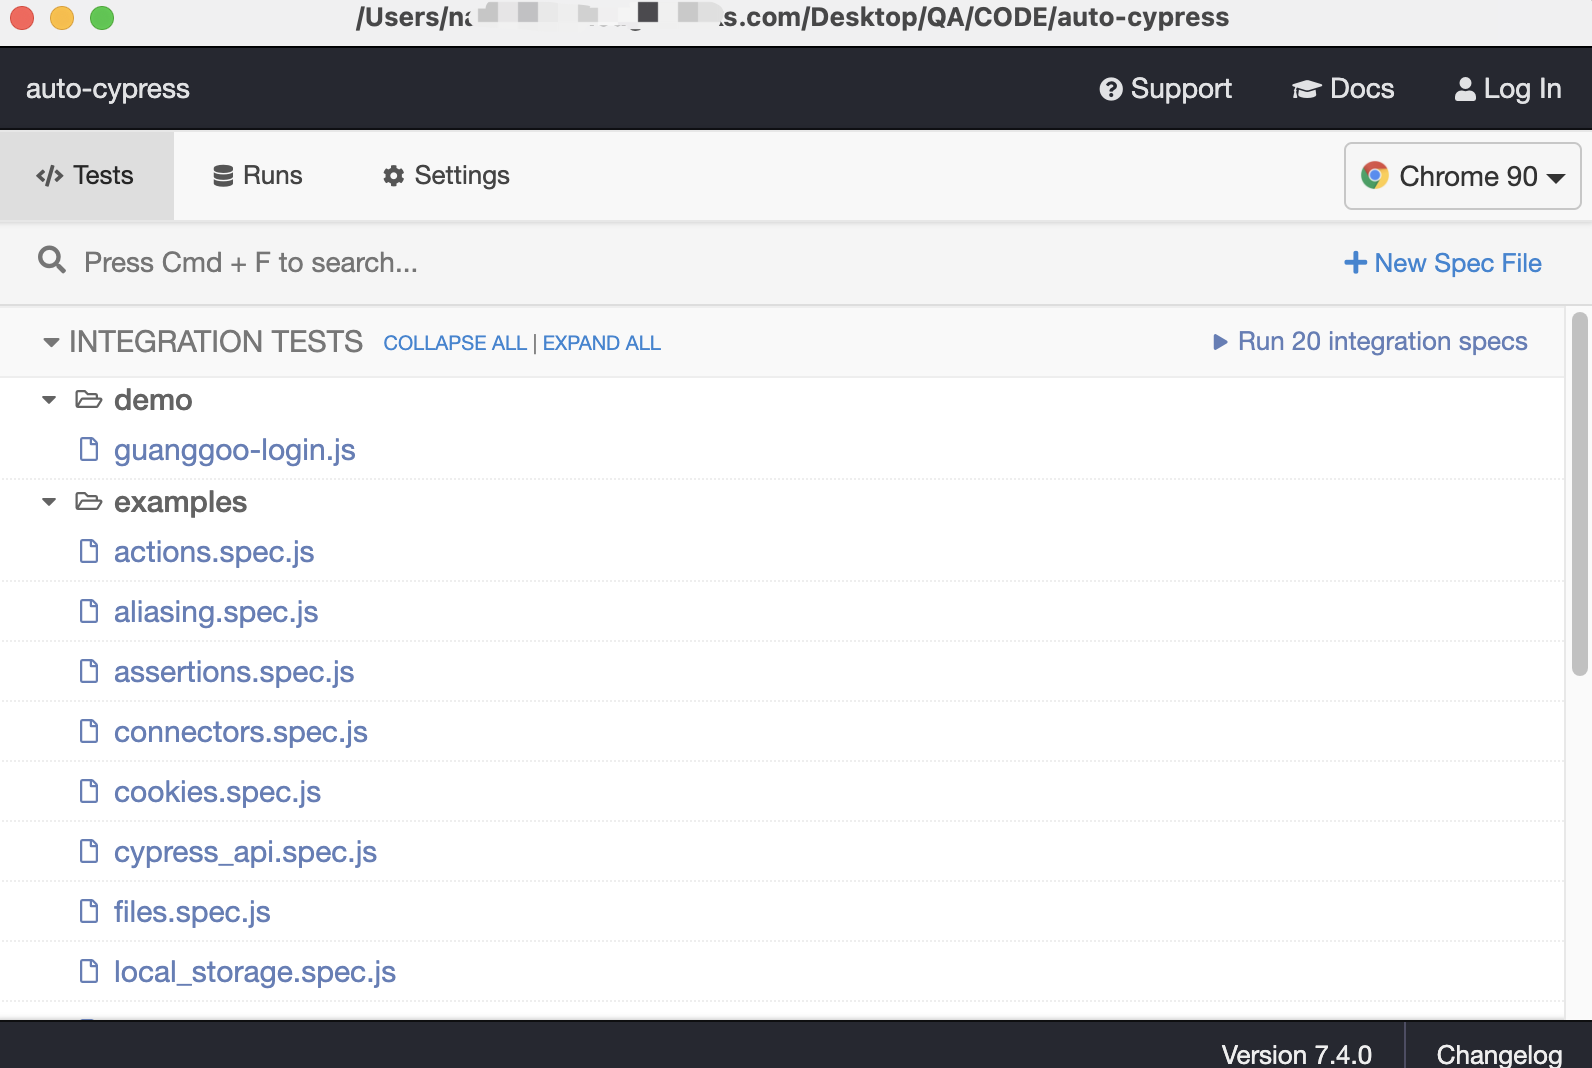Open the Chrome 90 browser dropdown
The image size is (1592, 1068).
click(x=1462, y=176)
